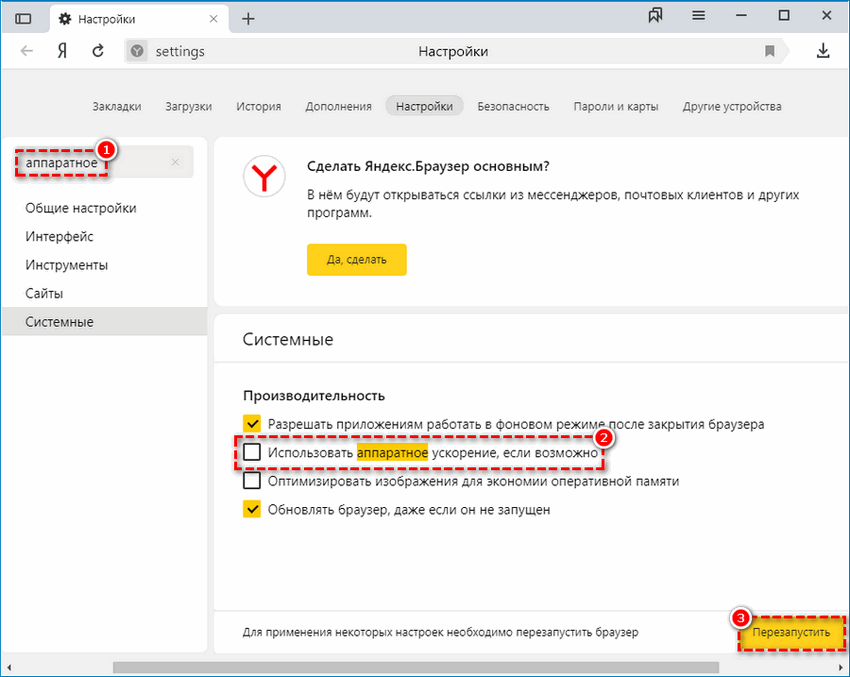Open the Protect site status icon
The height and width of the screenshot is (677, 850).
tap(136, 51)
